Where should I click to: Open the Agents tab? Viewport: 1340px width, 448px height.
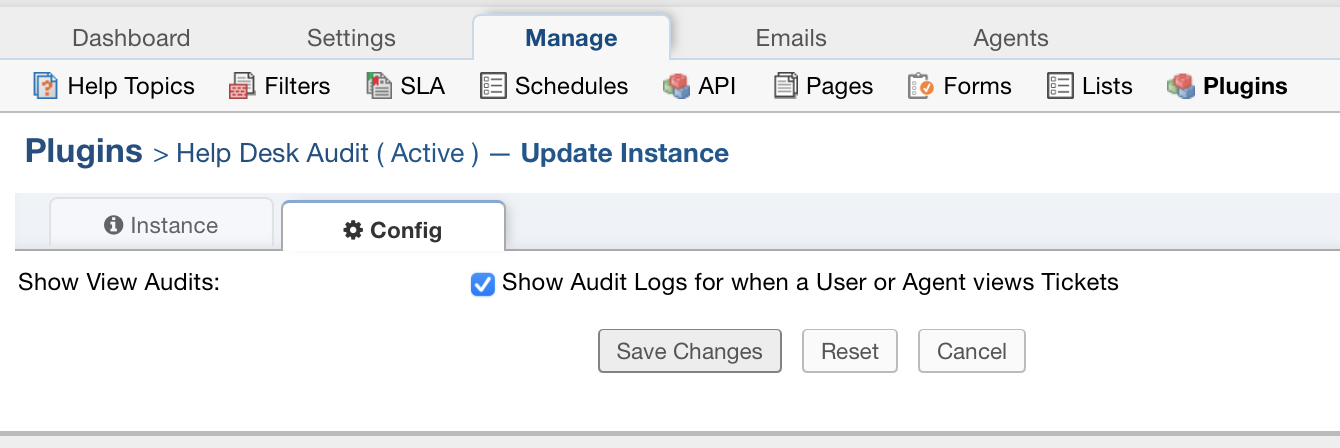click(x=1011, y=38)
